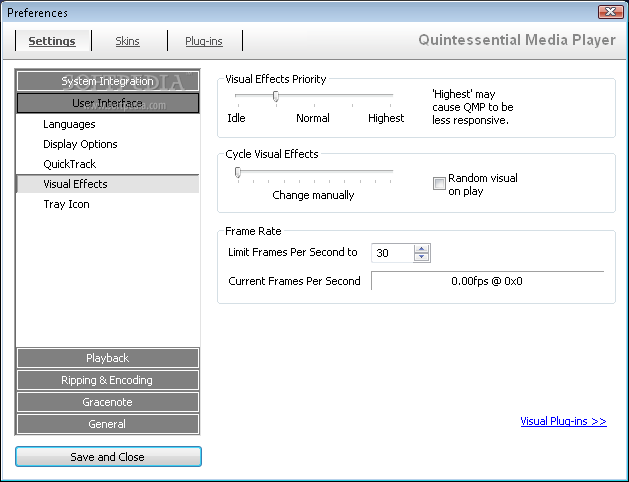The height and width of the screenshot is (482, 629).
Task: Enable Random visual on play checkbox
Action: (x=439, y=184)
